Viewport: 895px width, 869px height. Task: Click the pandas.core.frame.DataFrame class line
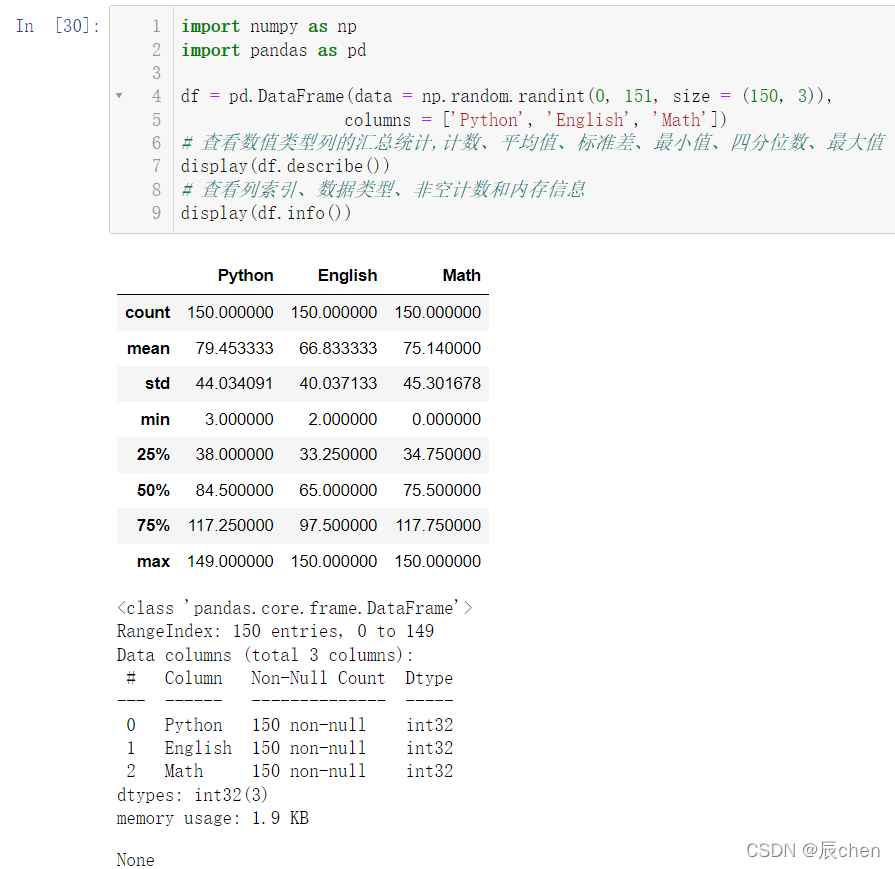295,608
